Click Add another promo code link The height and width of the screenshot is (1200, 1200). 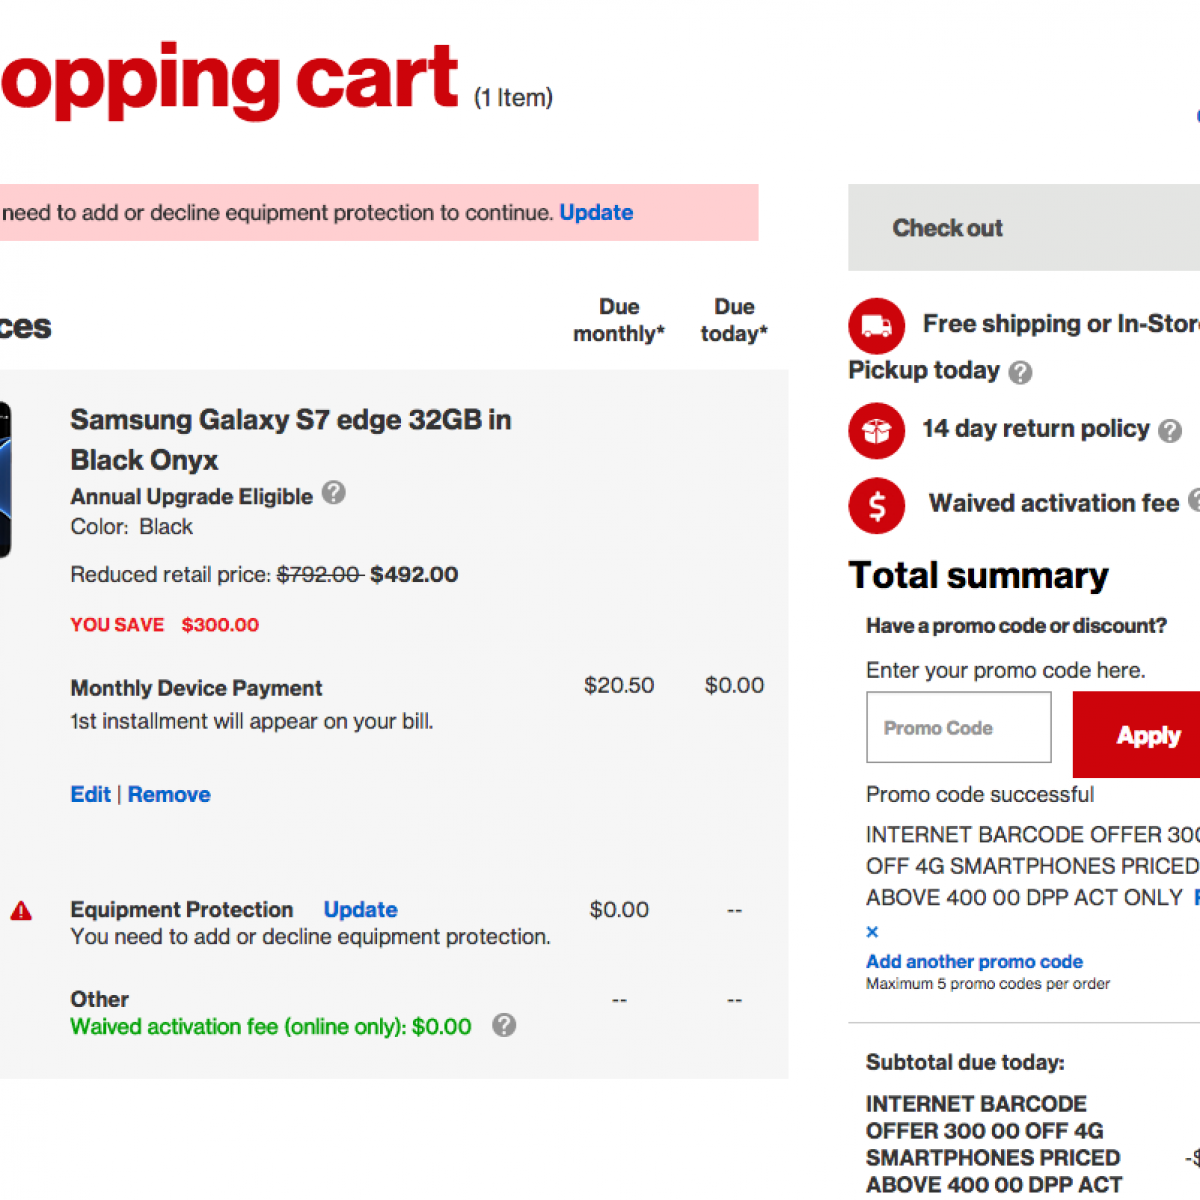coord(974,962)
